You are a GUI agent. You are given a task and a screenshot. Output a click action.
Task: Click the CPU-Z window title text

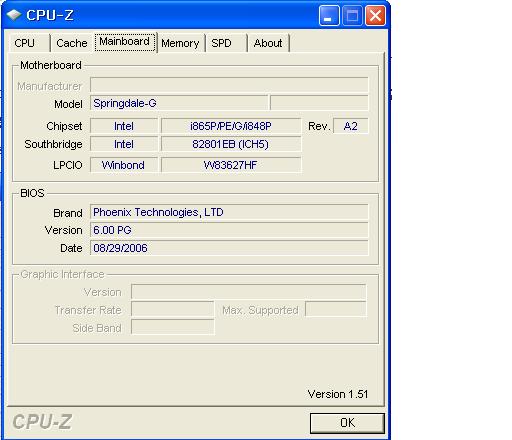[50, 15]
